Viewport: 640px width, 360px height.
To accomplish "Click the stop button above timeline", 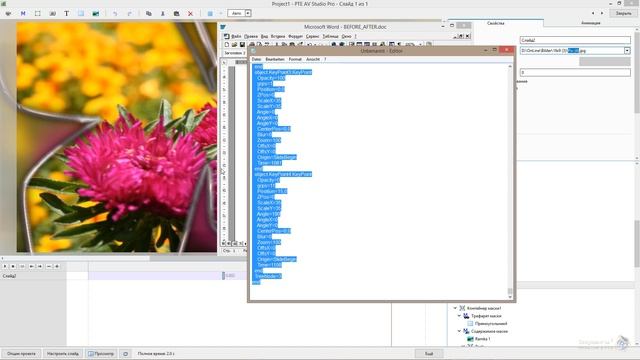I will click(13, 266).
